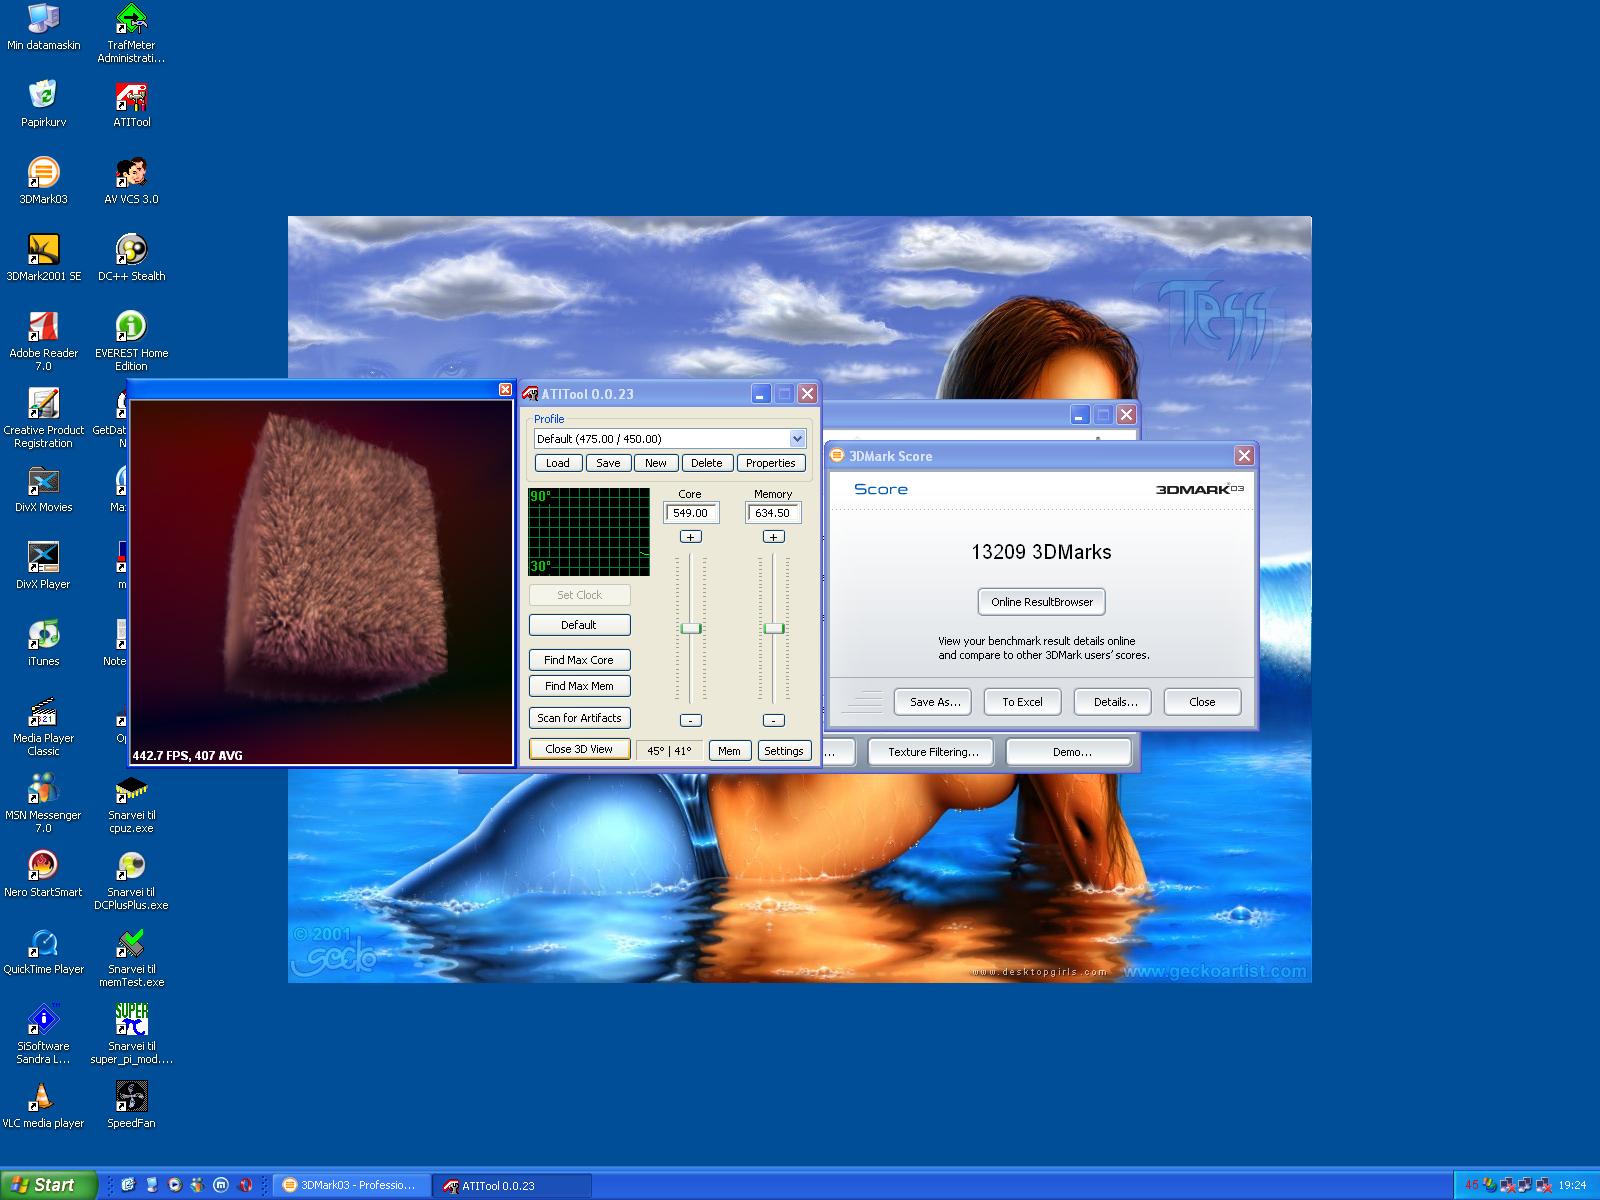Select the super_pi_mod shortcut icon
Image resolution: width=1600 pixels, height=1200 pixels.
point(131,1034)
